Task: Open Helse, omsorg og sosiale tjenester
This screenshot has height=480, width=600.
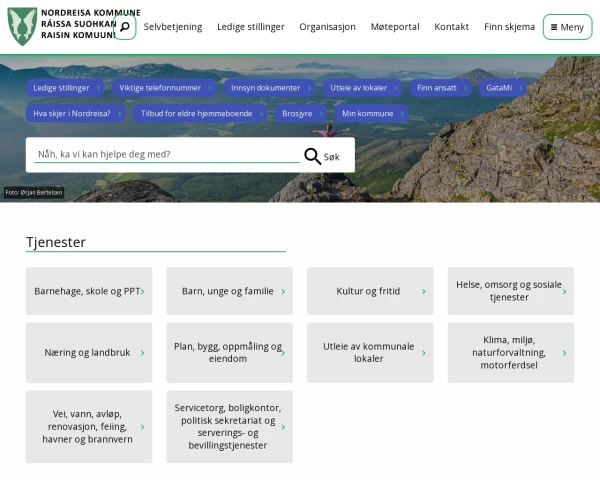Action: 509,291
